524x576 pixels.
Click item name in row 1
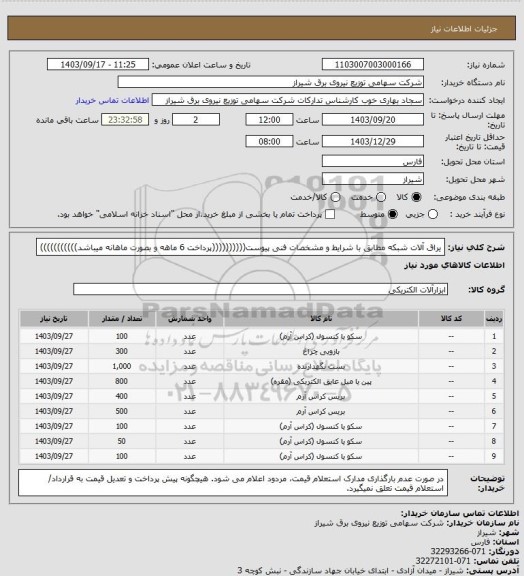321,336
